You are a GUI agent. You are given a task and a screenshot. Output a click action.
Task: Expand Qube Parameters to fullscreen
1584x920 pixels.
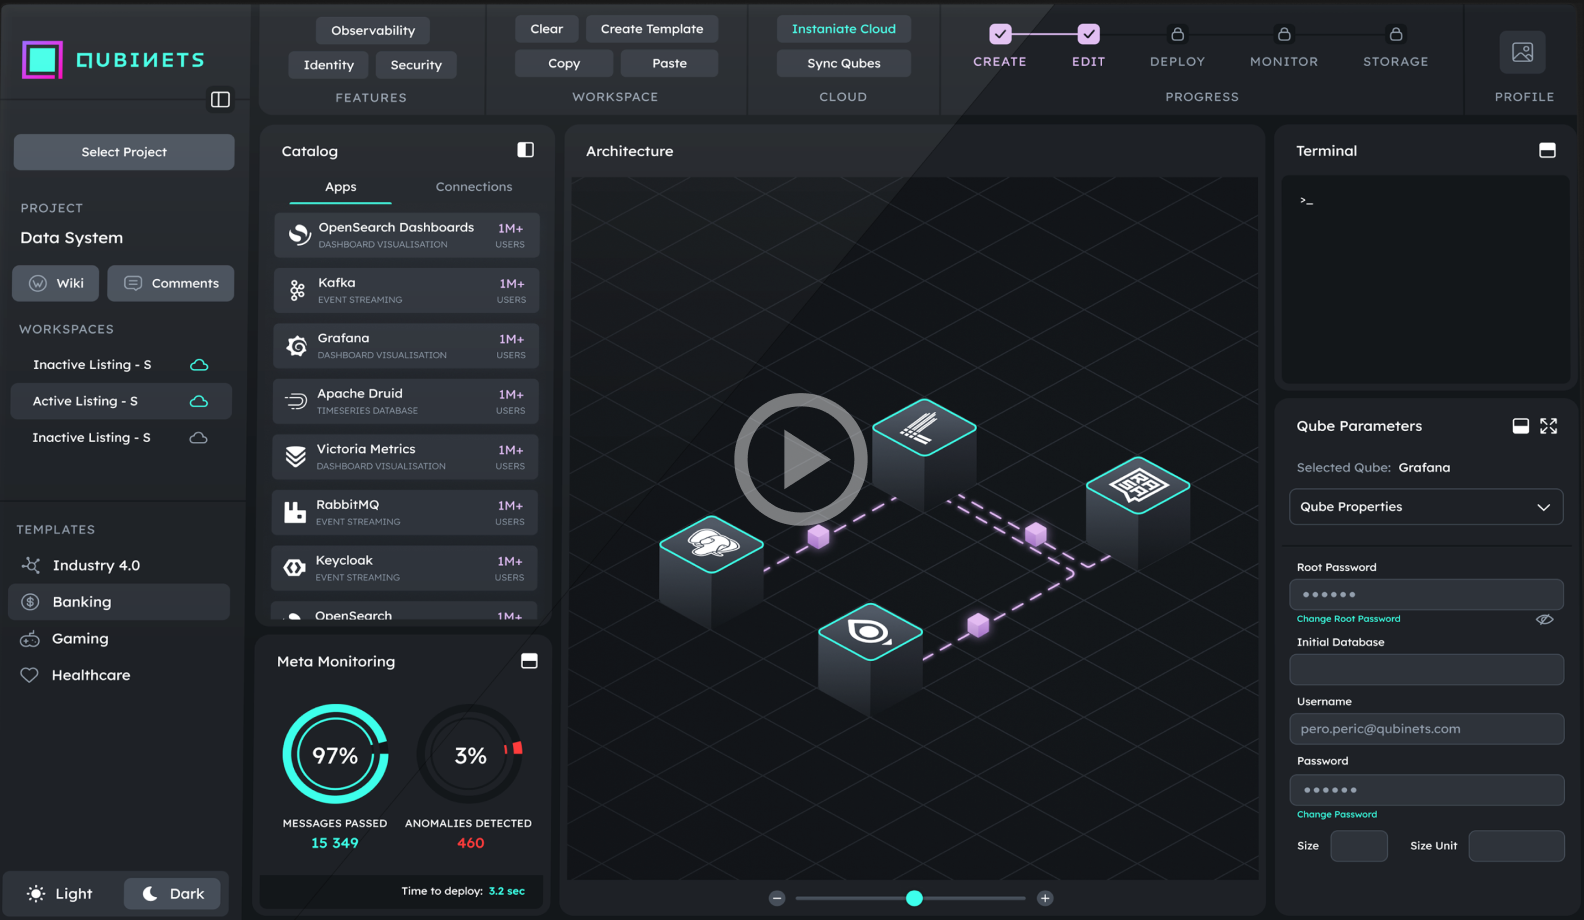click(x=1548, y=426)
